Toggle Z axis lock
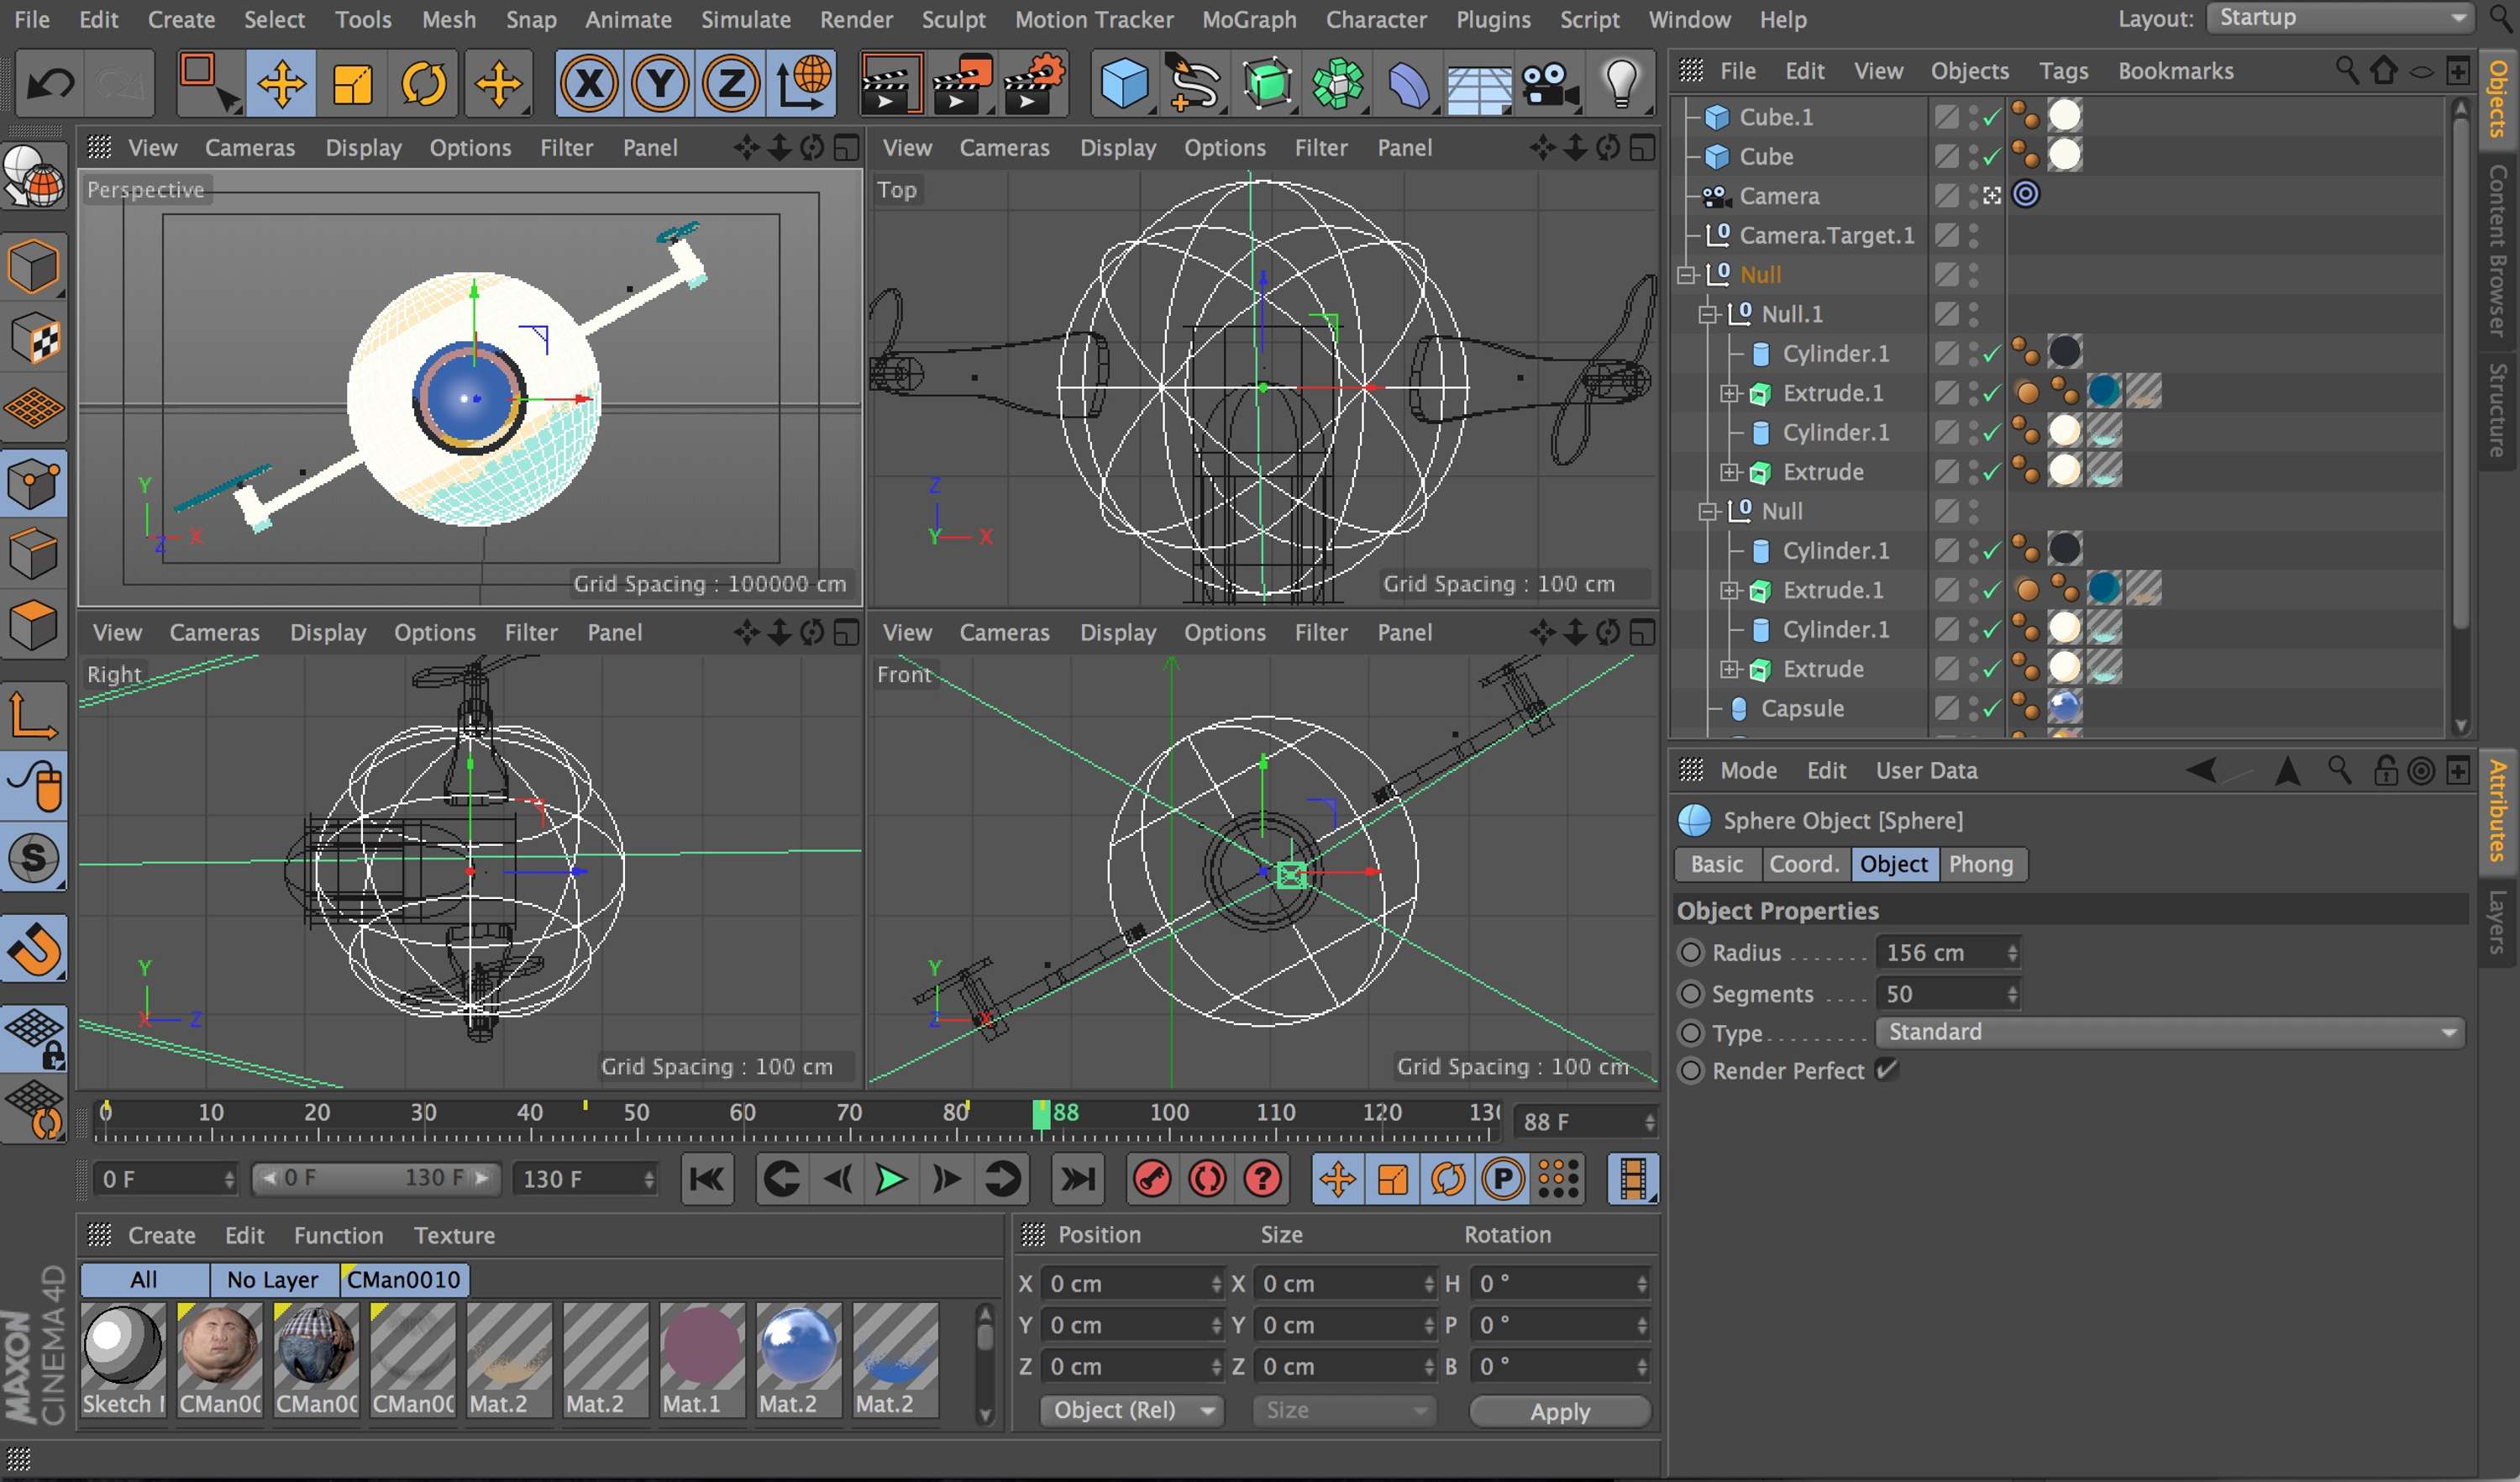This screenshot has width=2520, height=1482. (x=731, y=84)
